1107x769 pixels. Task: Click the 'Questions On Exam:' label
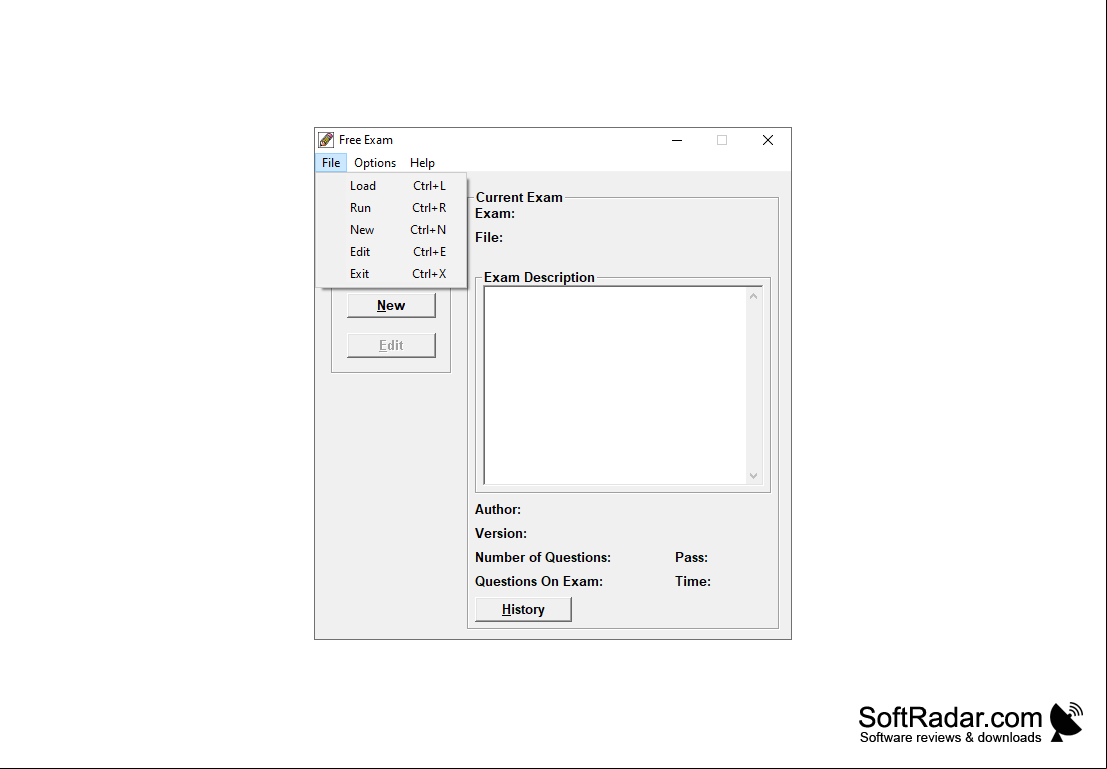(539, 581)
